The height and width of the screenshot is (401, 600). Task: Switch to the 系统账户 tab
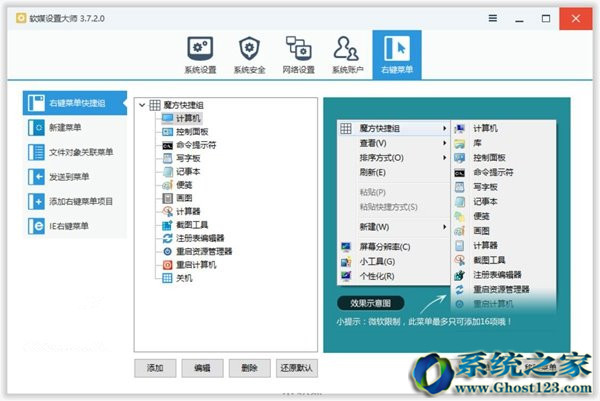pos(347,55)
